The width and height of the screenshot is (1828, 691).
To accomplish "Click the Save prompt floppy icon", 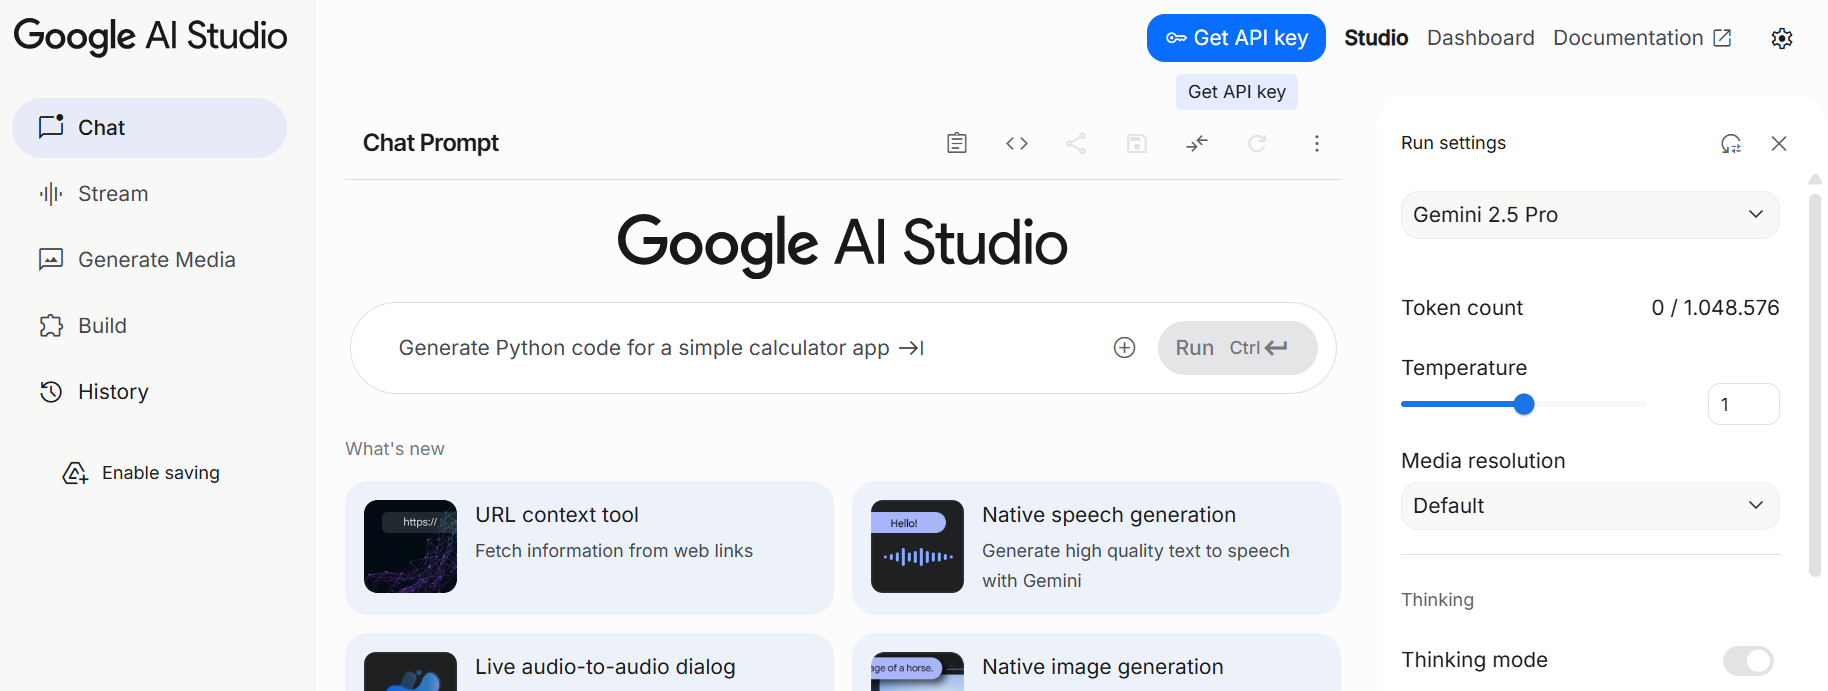I will (1137, 143).
